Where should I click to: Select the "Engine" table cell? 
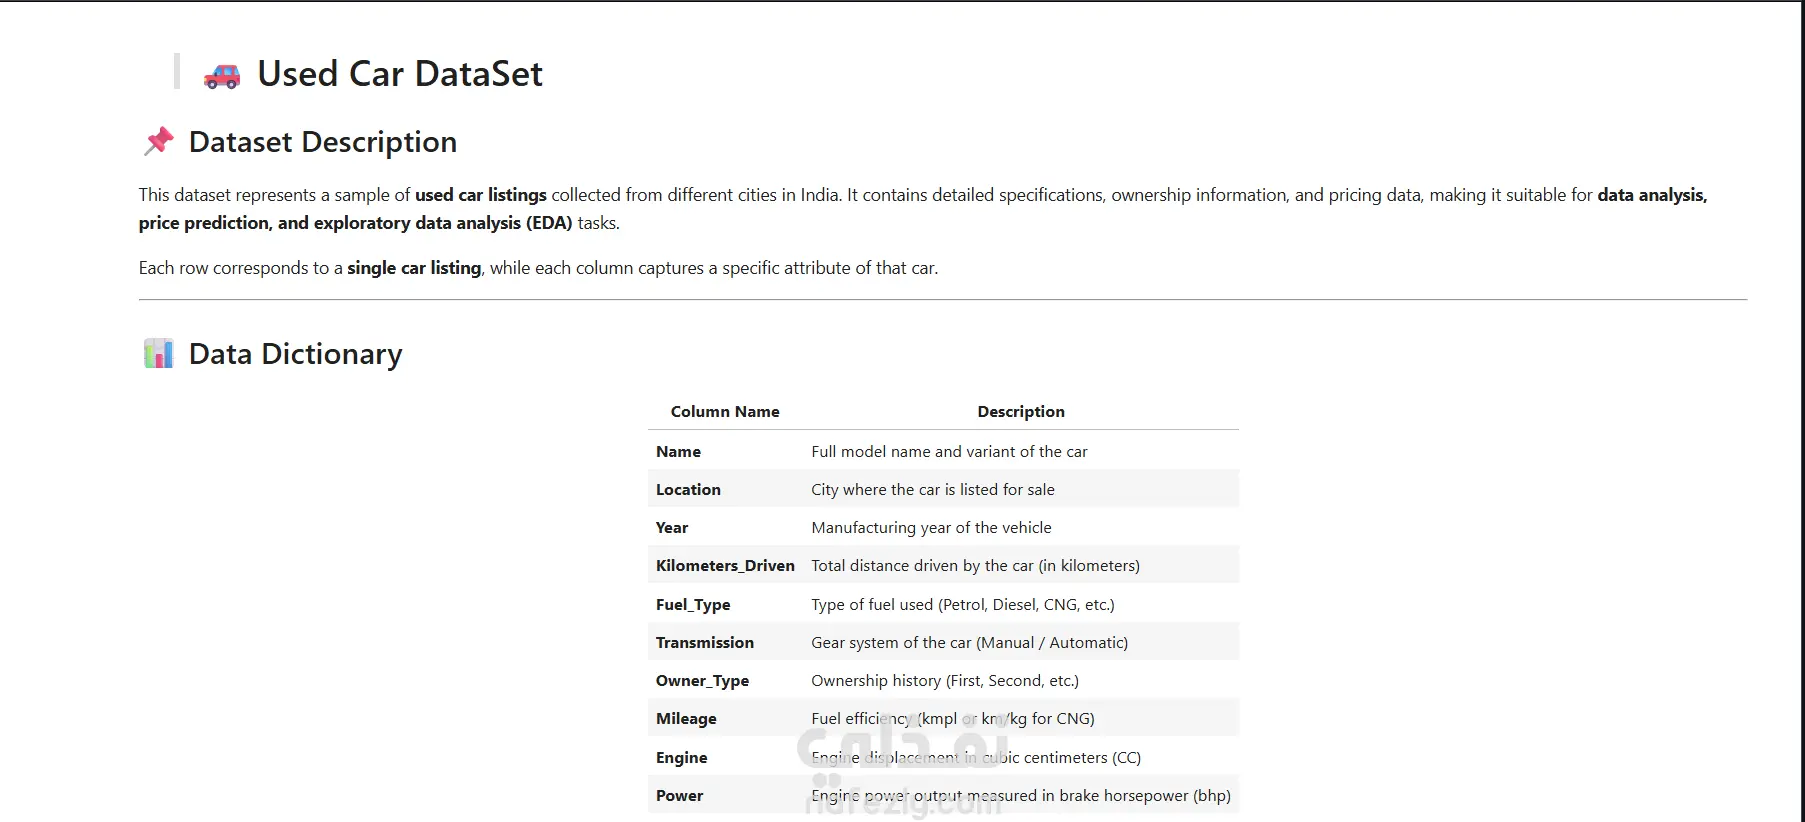[x=681, y=758]
